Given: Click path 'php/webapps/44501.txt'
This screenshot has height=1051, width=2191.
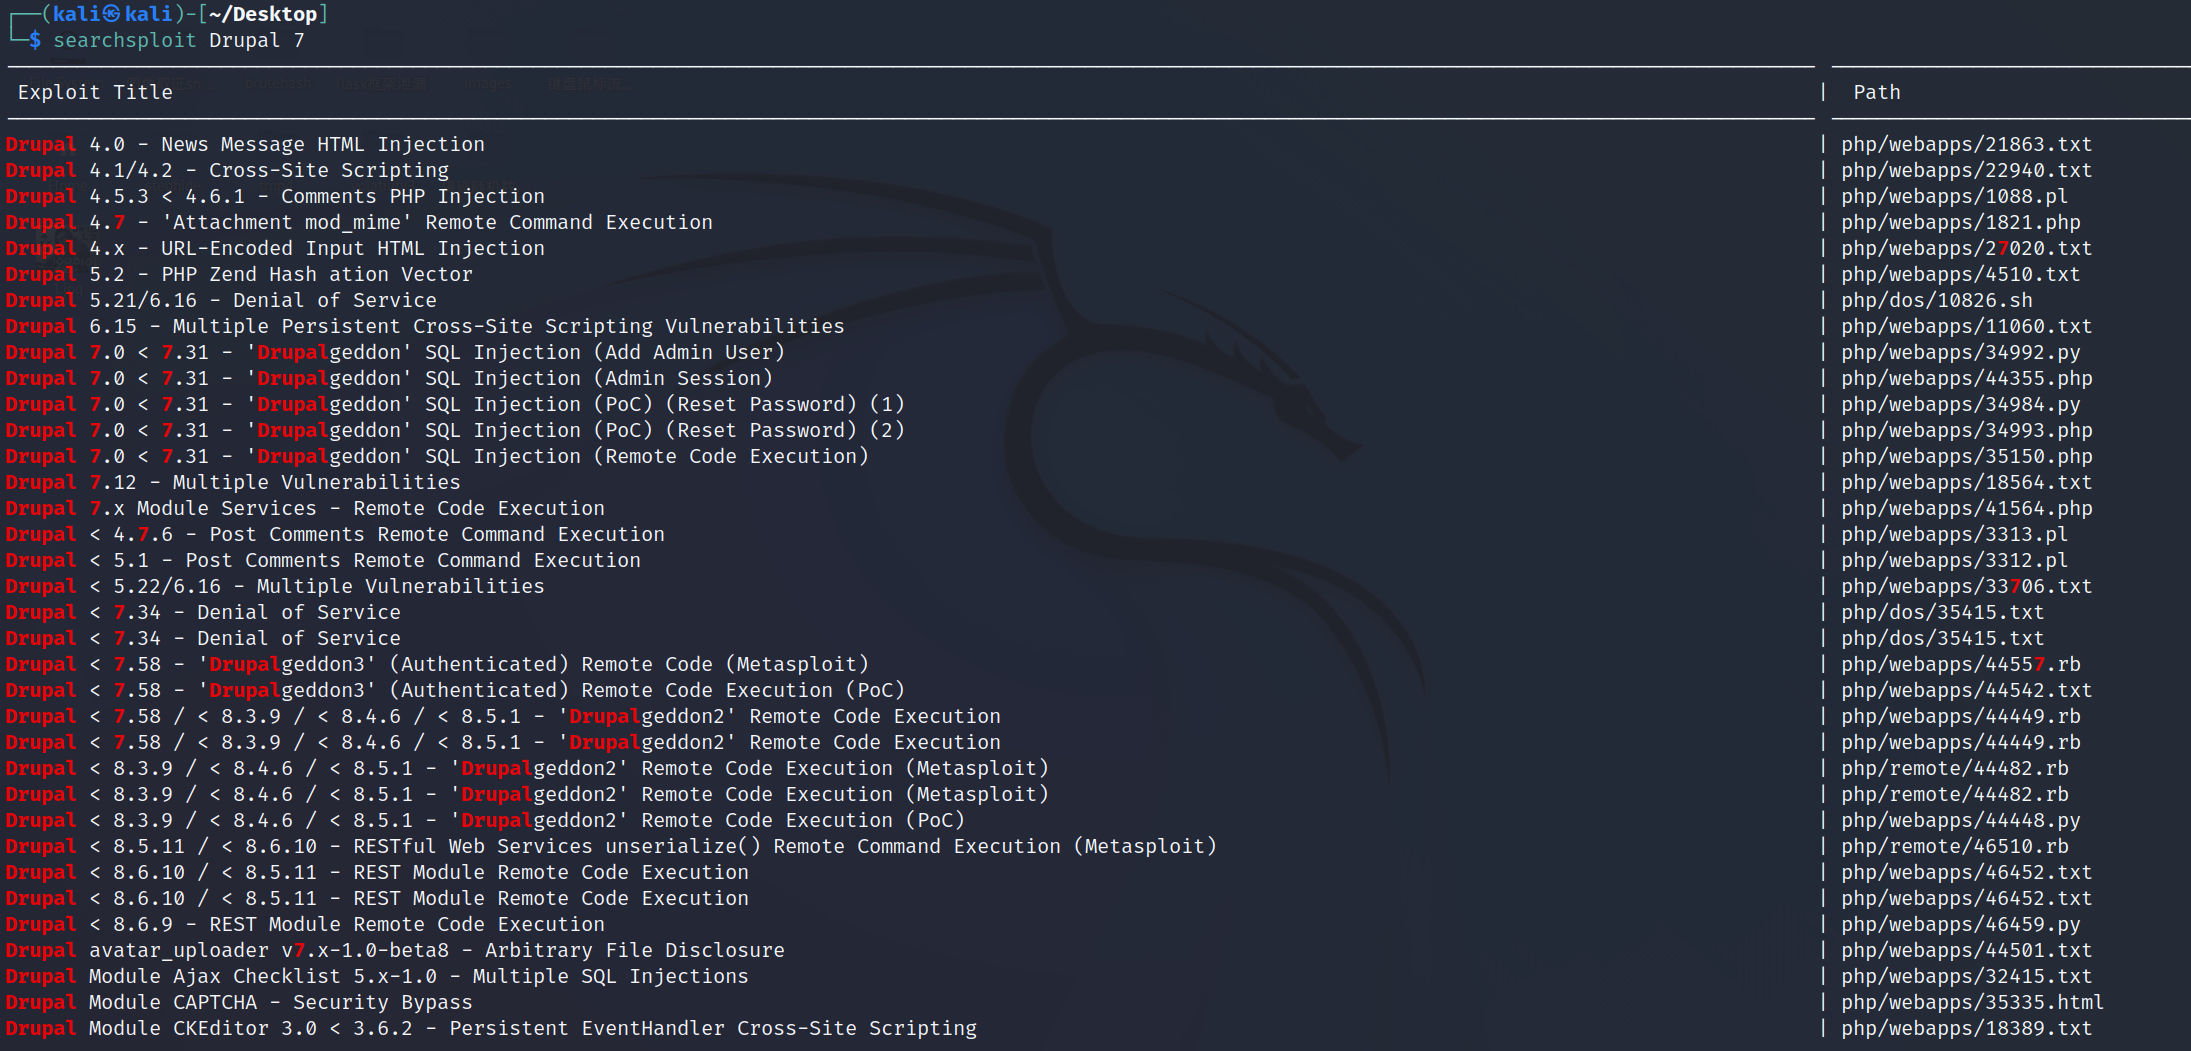Looking at the screenshot, I should 1967,950.
